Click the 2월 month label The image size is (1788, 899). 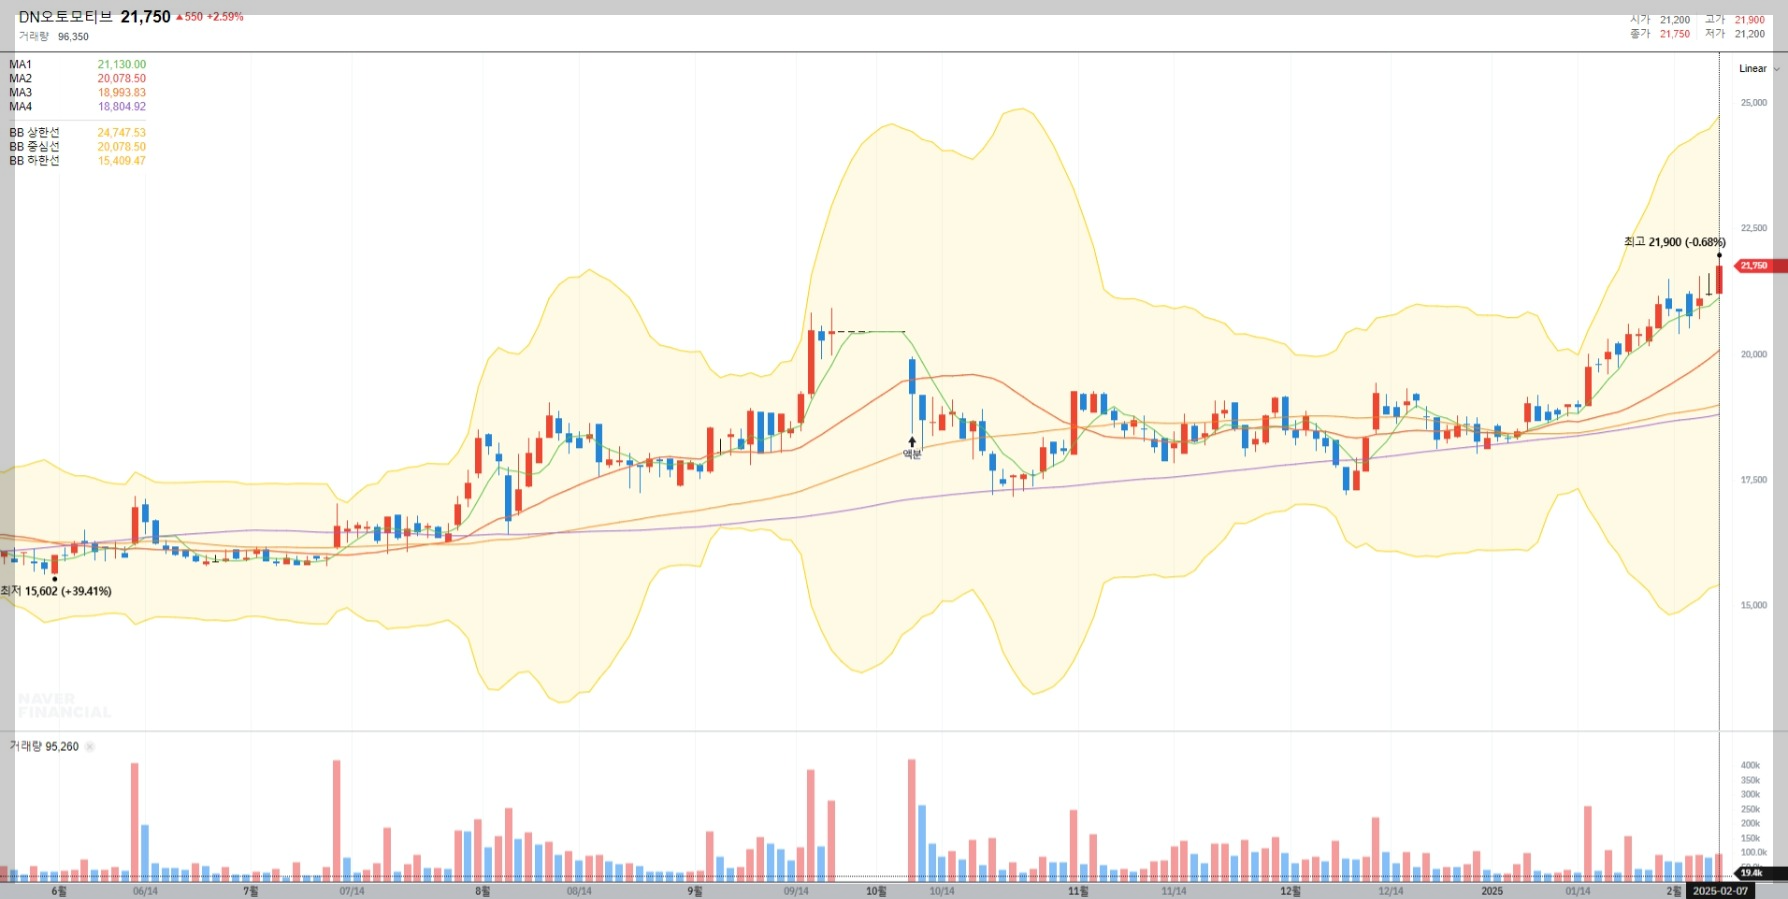pos(1674,892)
